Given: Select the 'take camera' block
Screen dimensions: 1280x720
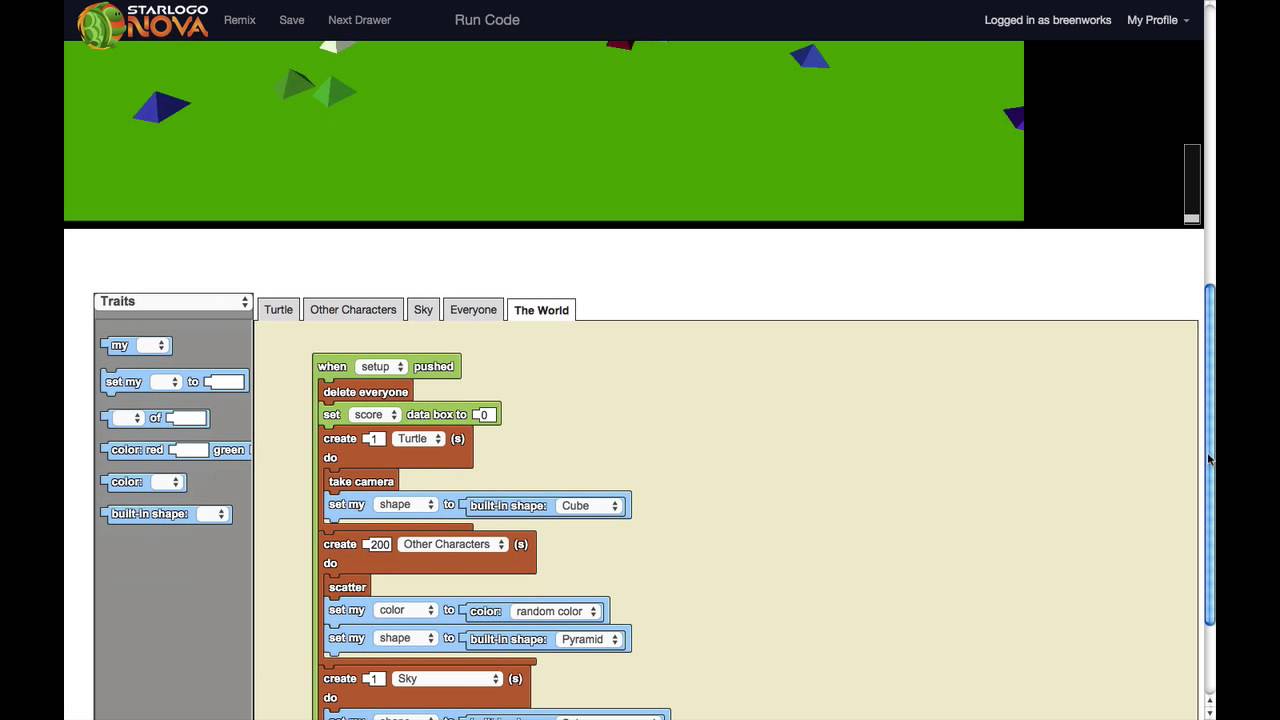Looking at the screenshot, I should tap(360, 482).
